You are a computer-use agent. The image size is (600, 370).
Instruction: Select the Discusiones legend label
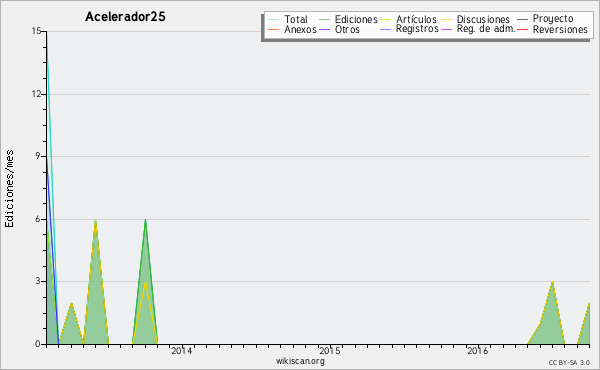(x=483, y=19)
